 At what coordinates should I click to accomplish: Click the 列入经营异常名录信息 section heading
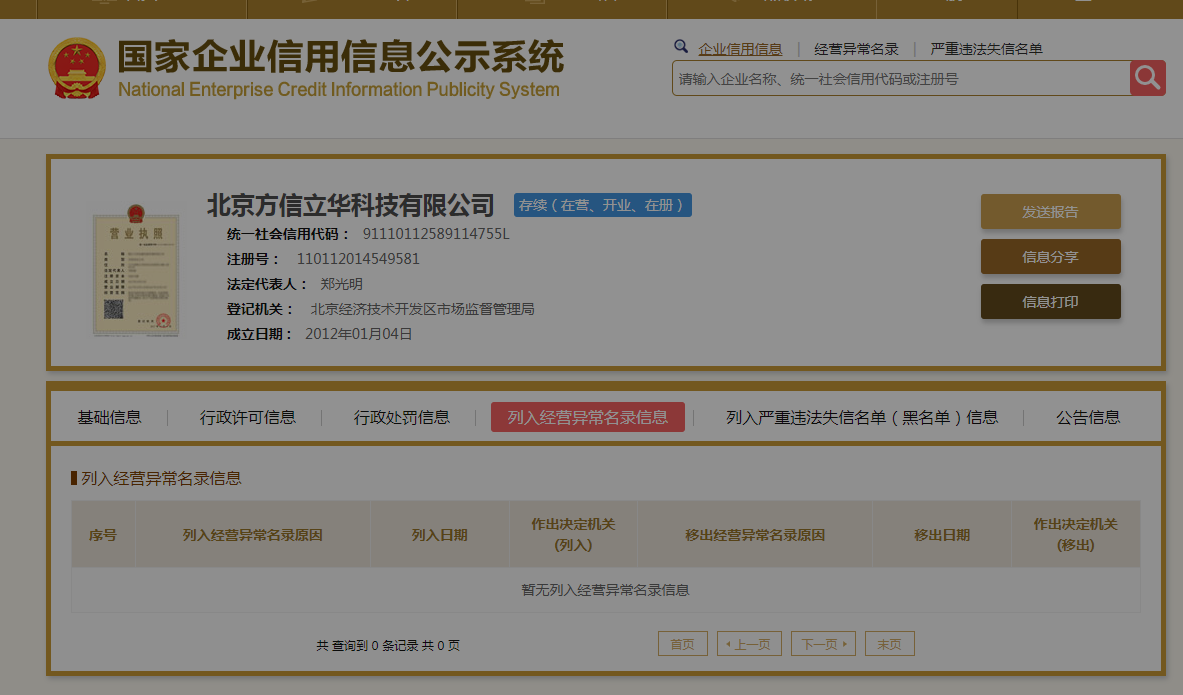click(161, 478)
